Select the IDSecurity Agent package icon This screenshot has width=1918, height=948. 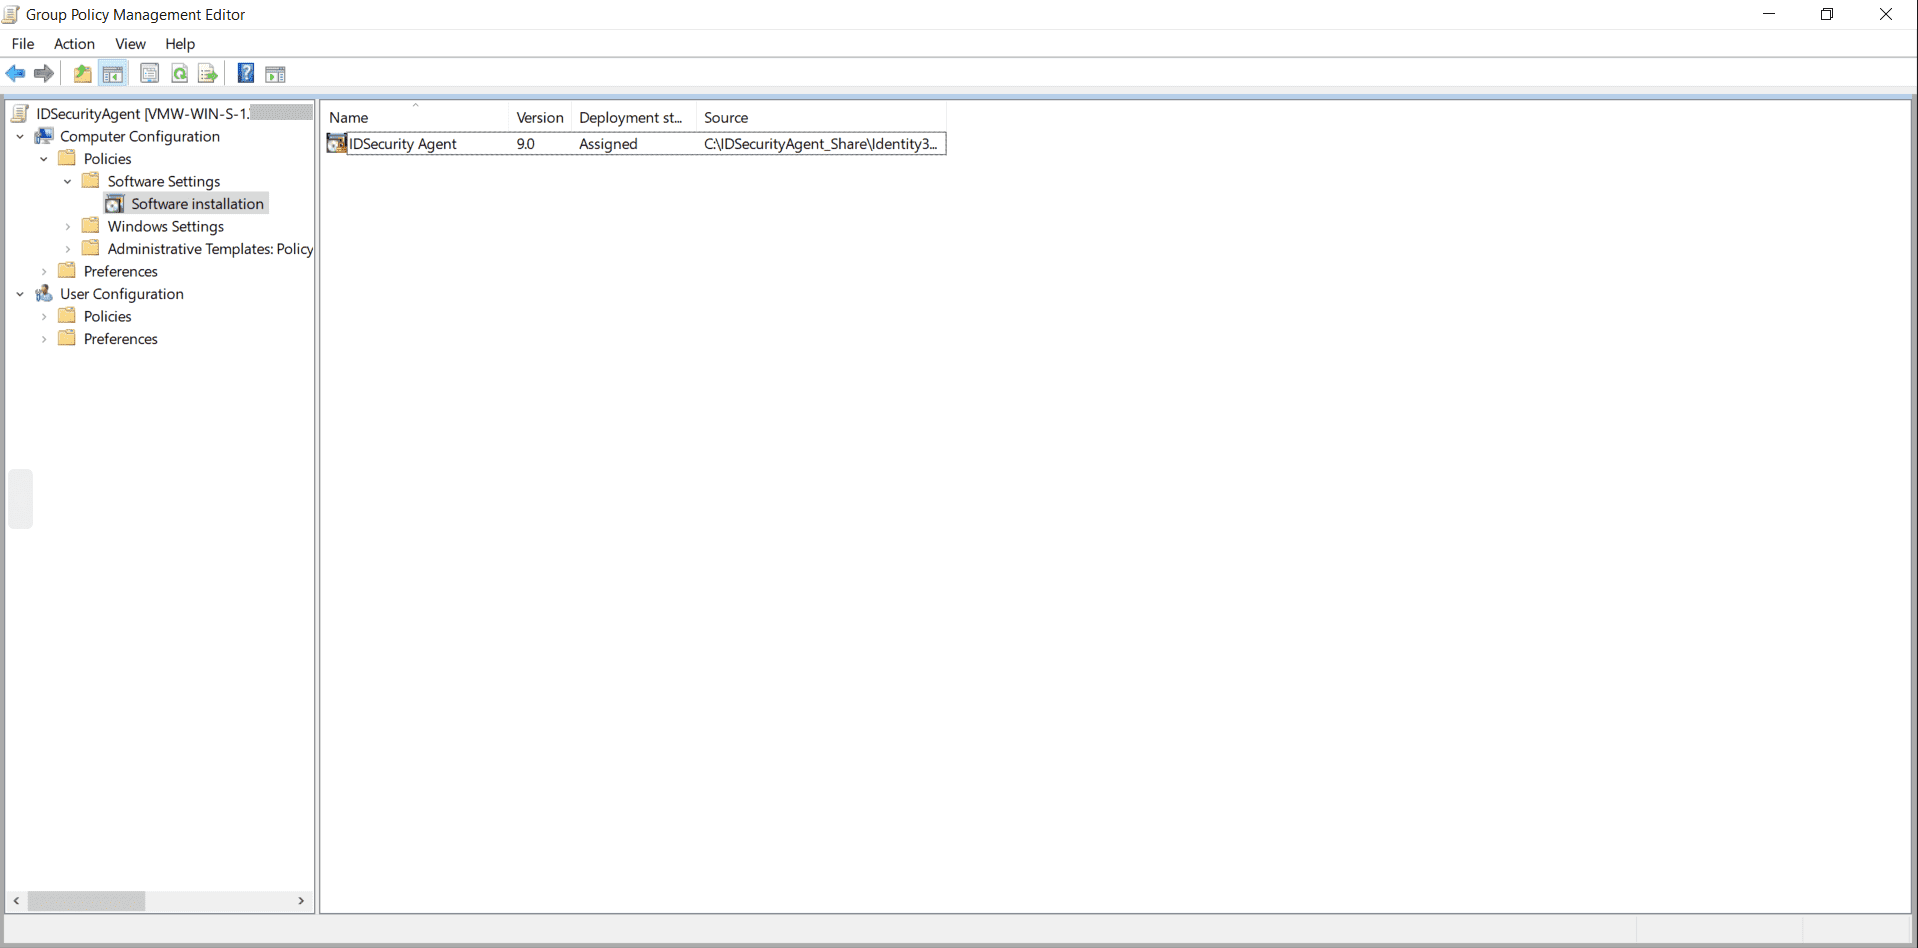point(337,144)
